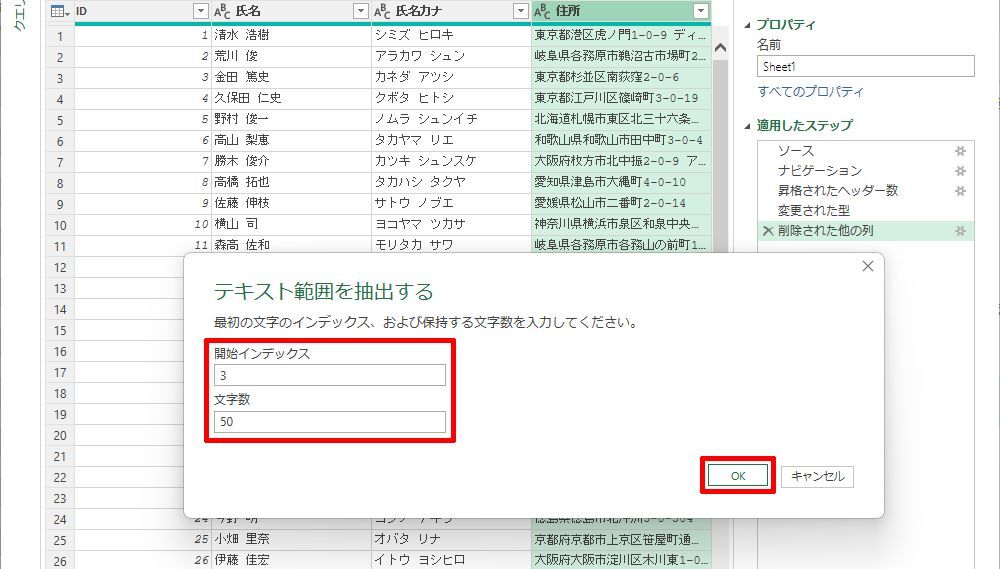The height and width of the screenshot is (569, 1000).
Task: Open the table menu icon beside ID header
Action: (59, 11)
